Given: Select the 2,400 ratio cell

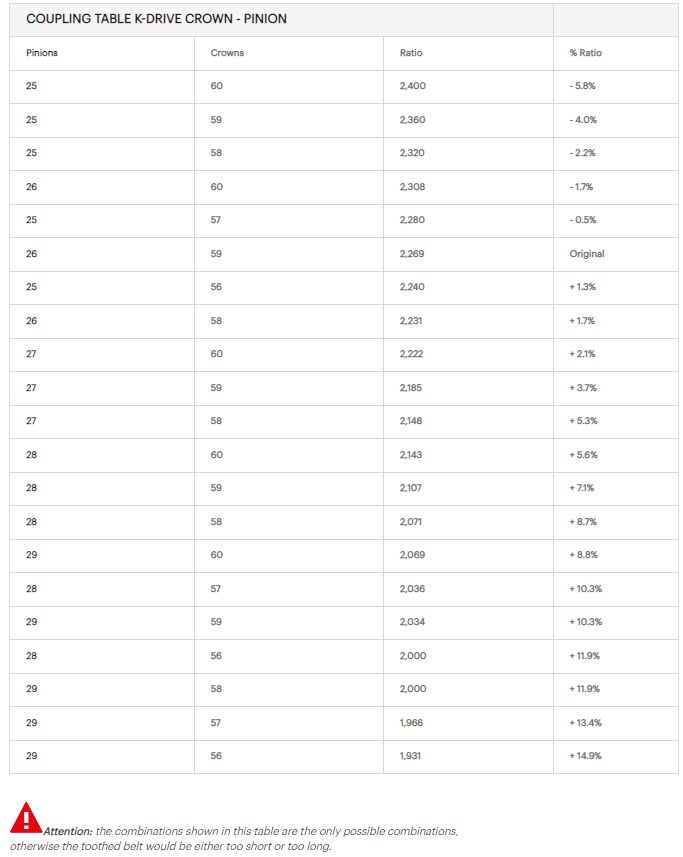Looking at the screenshot, I should click(x=412, y=86).
